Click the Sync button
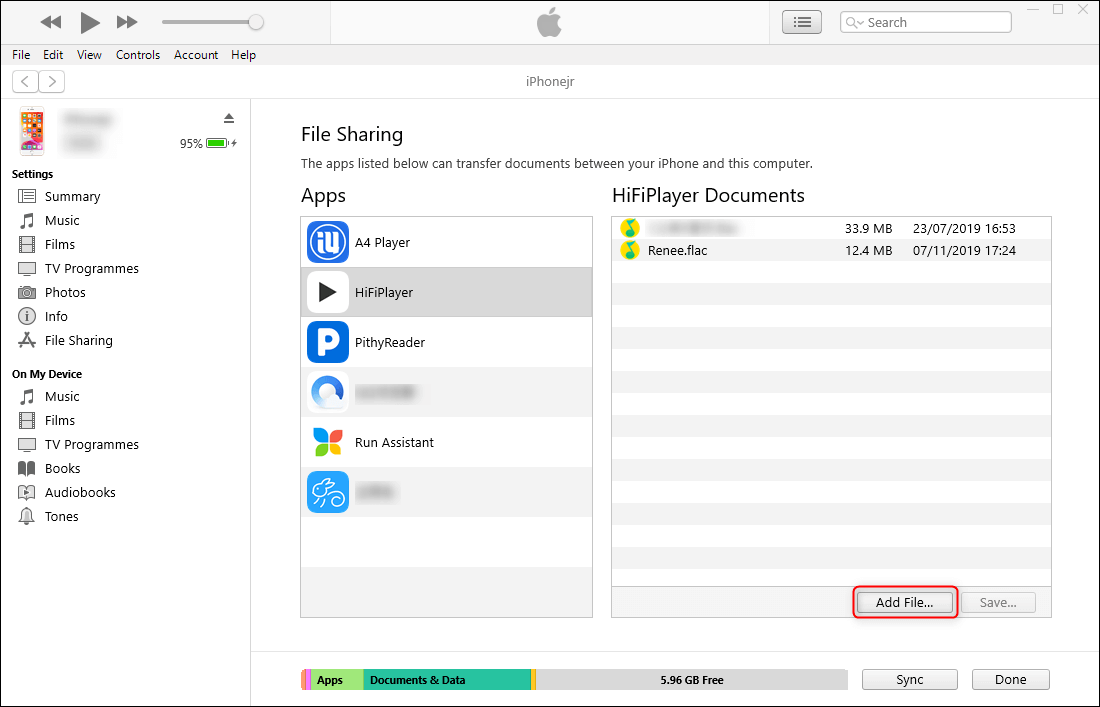Image resolution: width=1100 pixels, height=707 pixels. pos(909,680)
